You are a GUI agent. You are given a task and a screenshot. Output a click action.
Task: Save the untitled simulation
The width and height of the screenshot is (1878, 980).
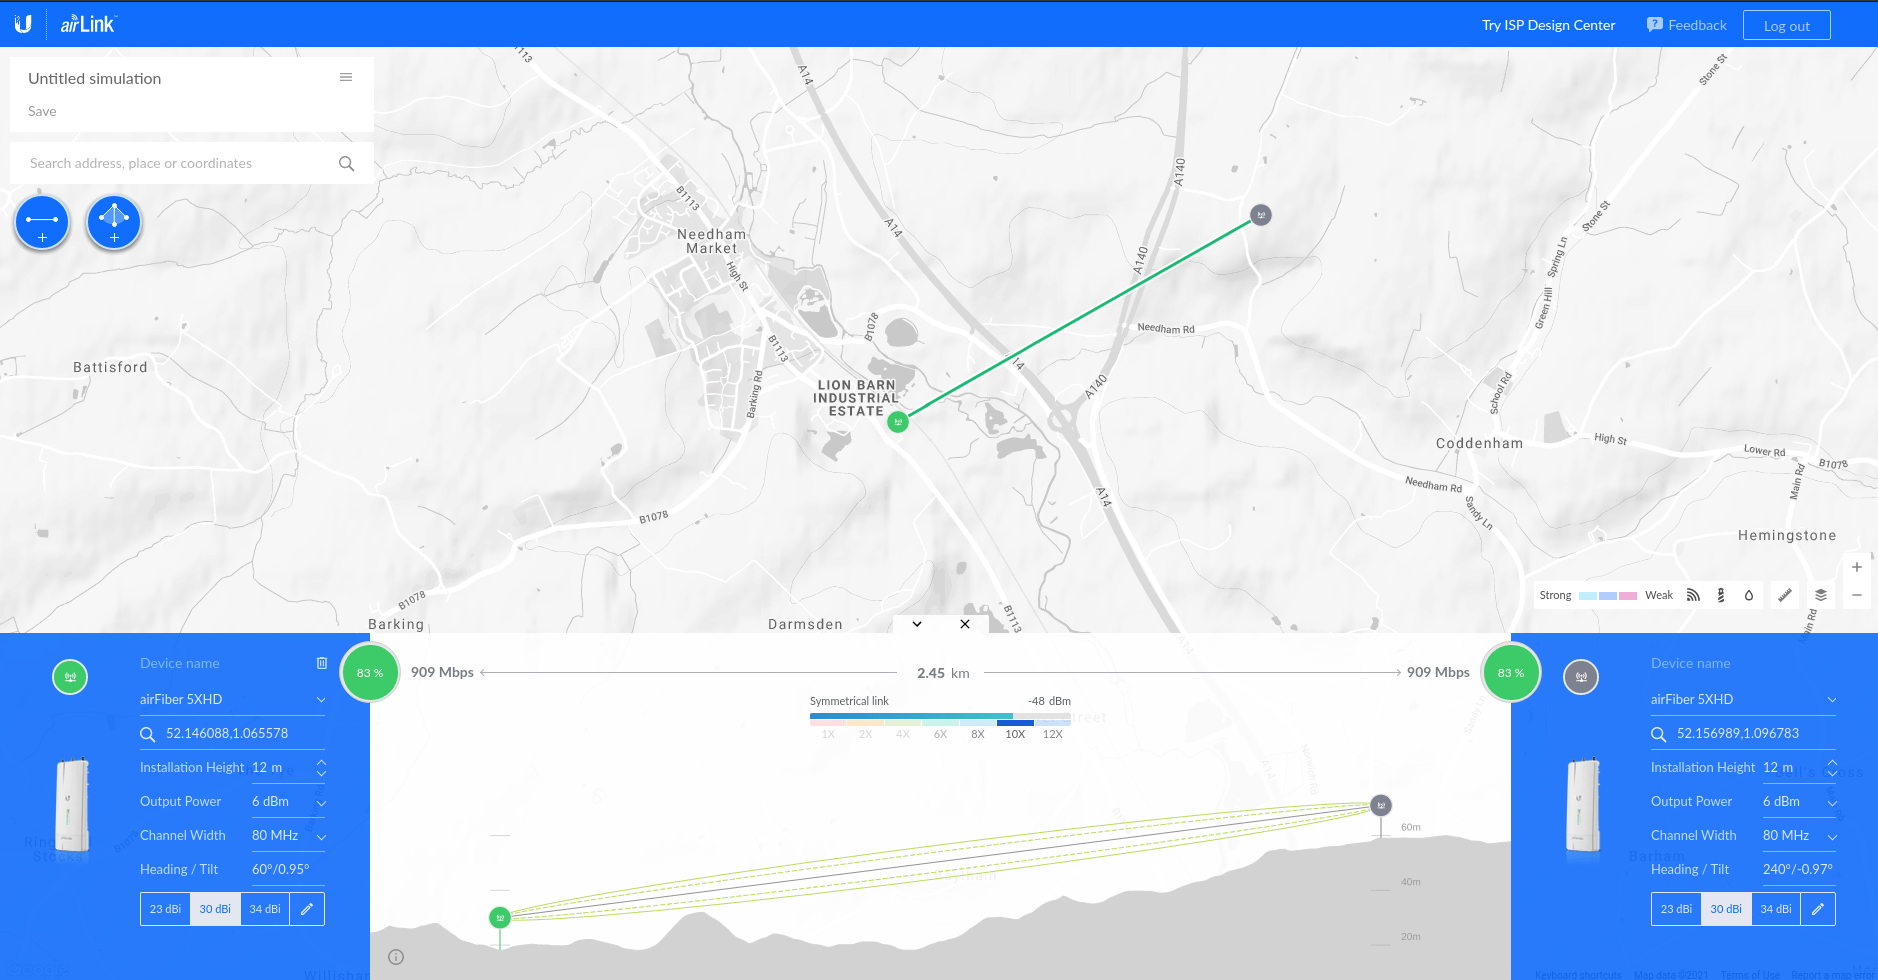tap(42, 111)
